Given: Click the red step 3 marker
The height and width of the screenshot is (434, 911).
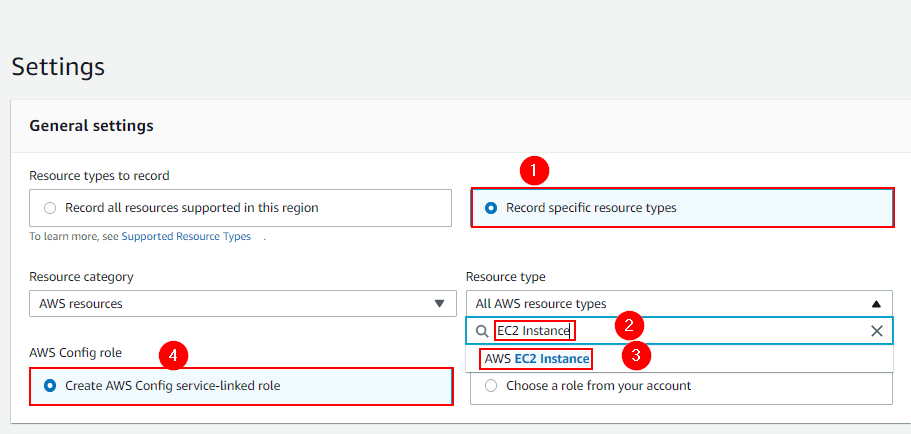Looking at the screenshot, I should [636, 353].
